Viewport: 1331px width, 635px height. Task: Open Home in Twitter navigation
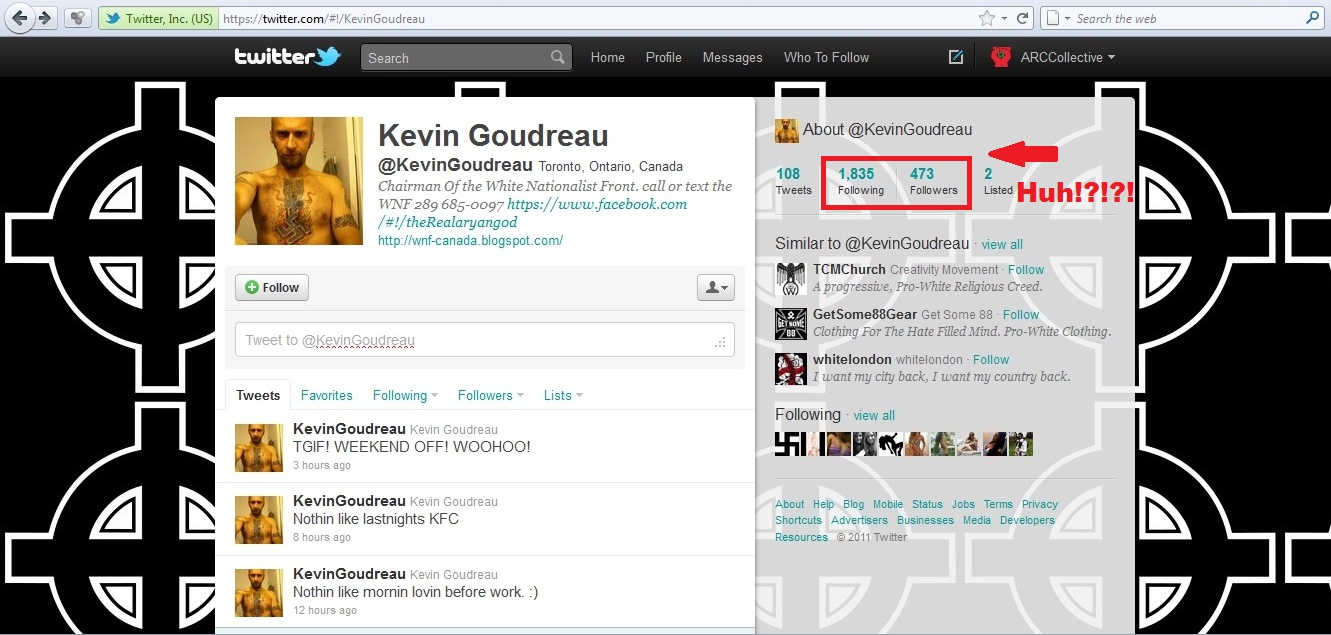pyautogui.click(x=607, y=57)
